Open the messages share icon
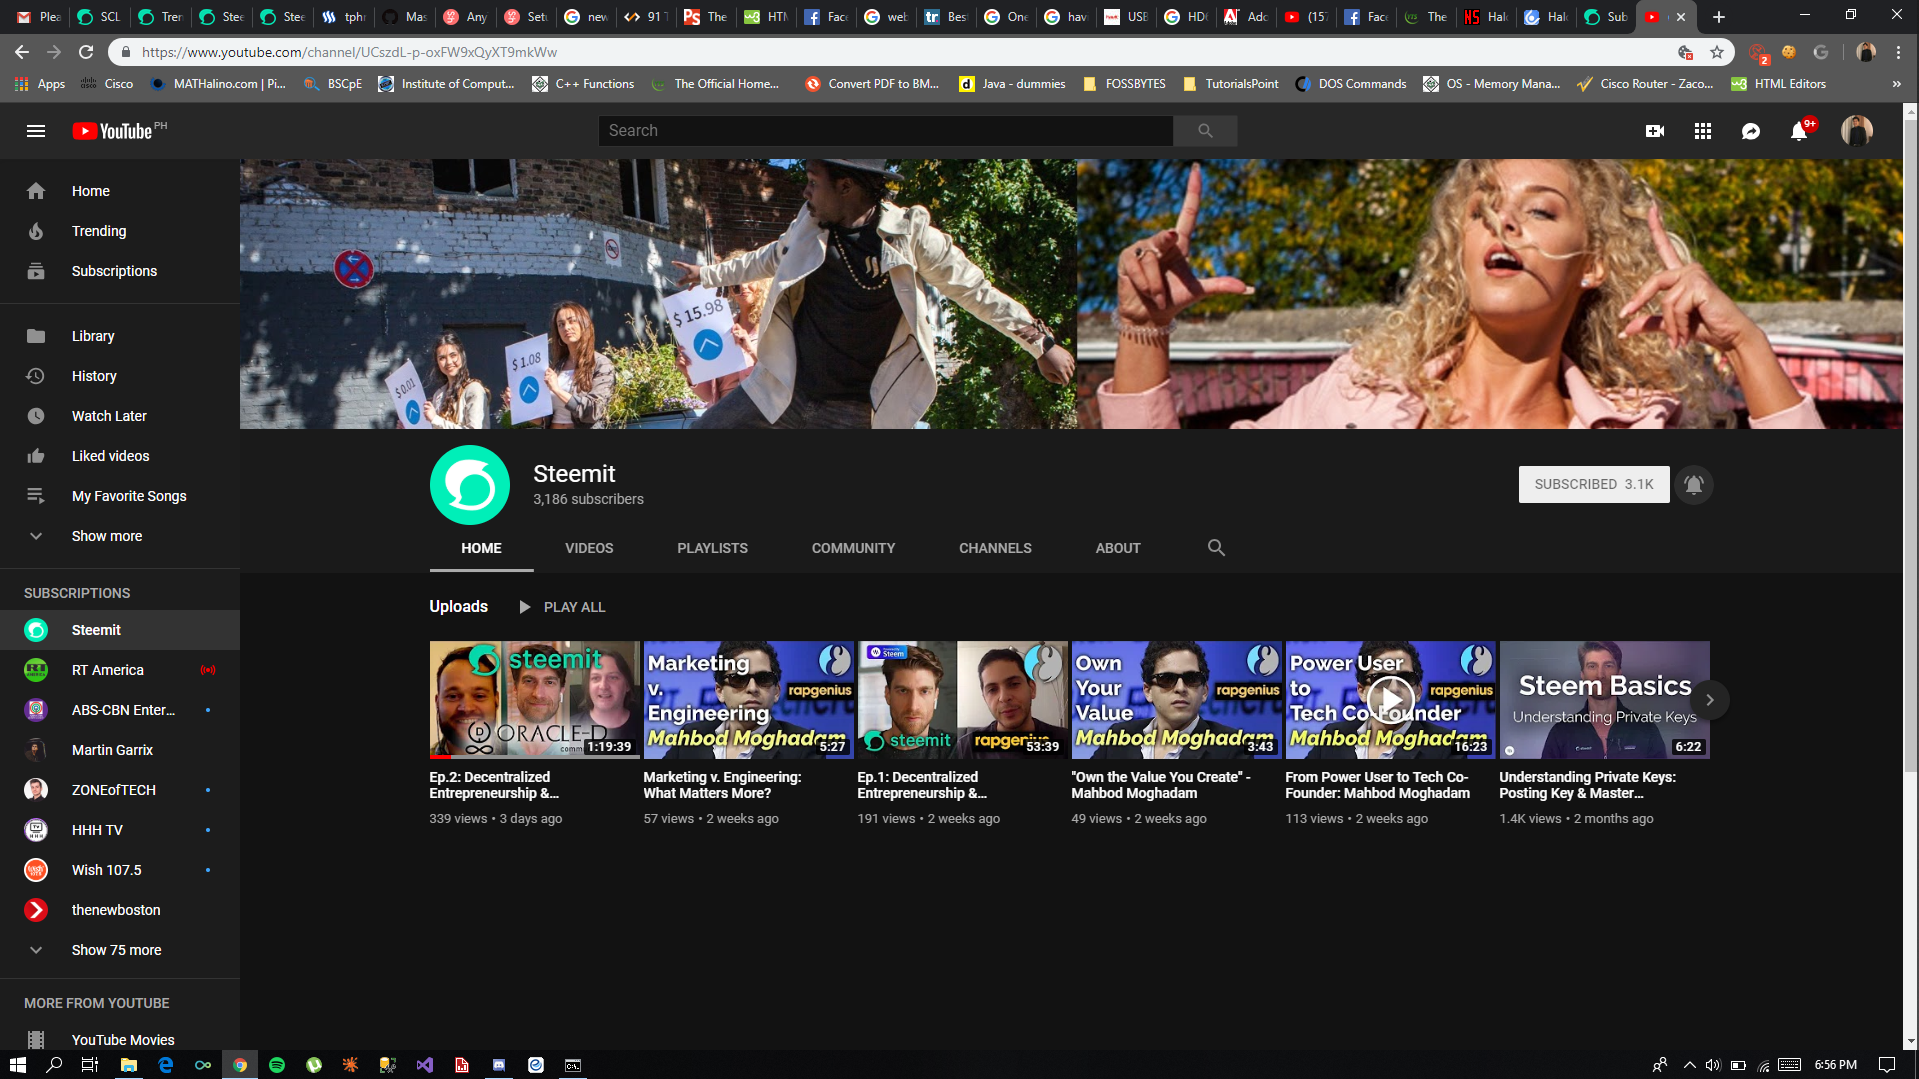Image resolution: width=1919 pixels, height=1079 pixels. point(1751,131)
